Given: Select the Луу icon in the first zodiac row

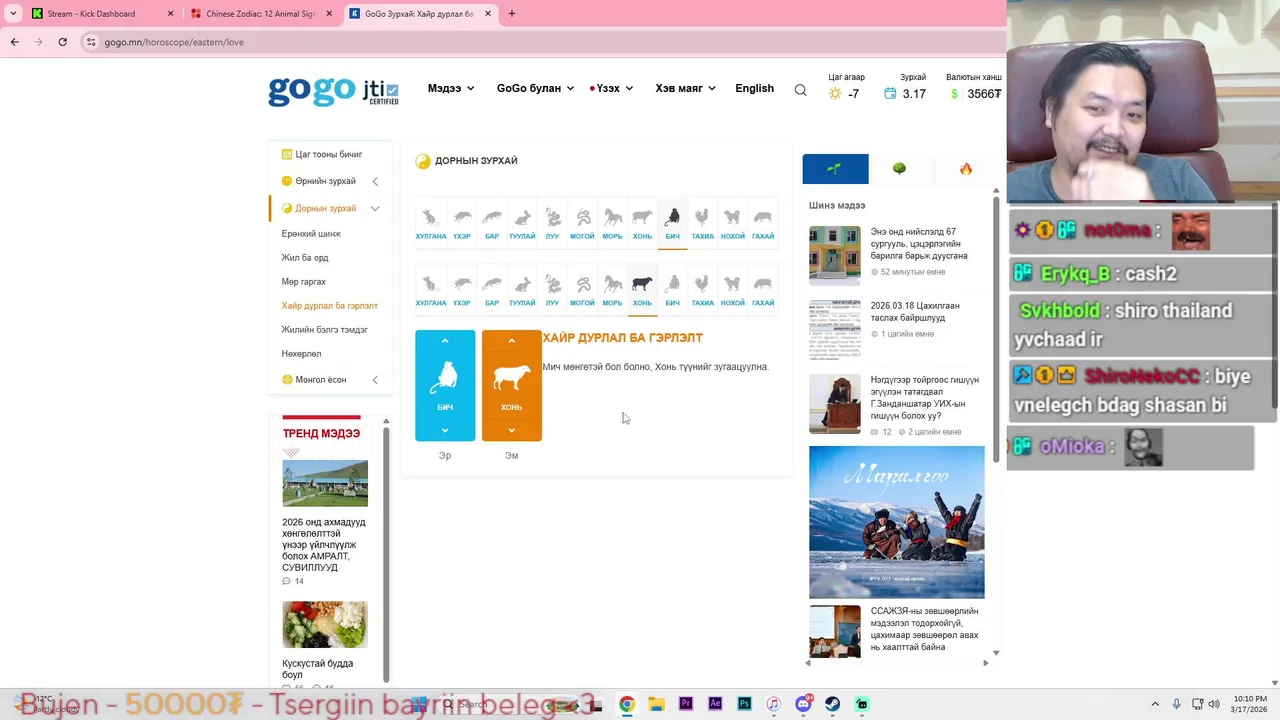Looking at the screenshot, I should (x=552, y=218).
